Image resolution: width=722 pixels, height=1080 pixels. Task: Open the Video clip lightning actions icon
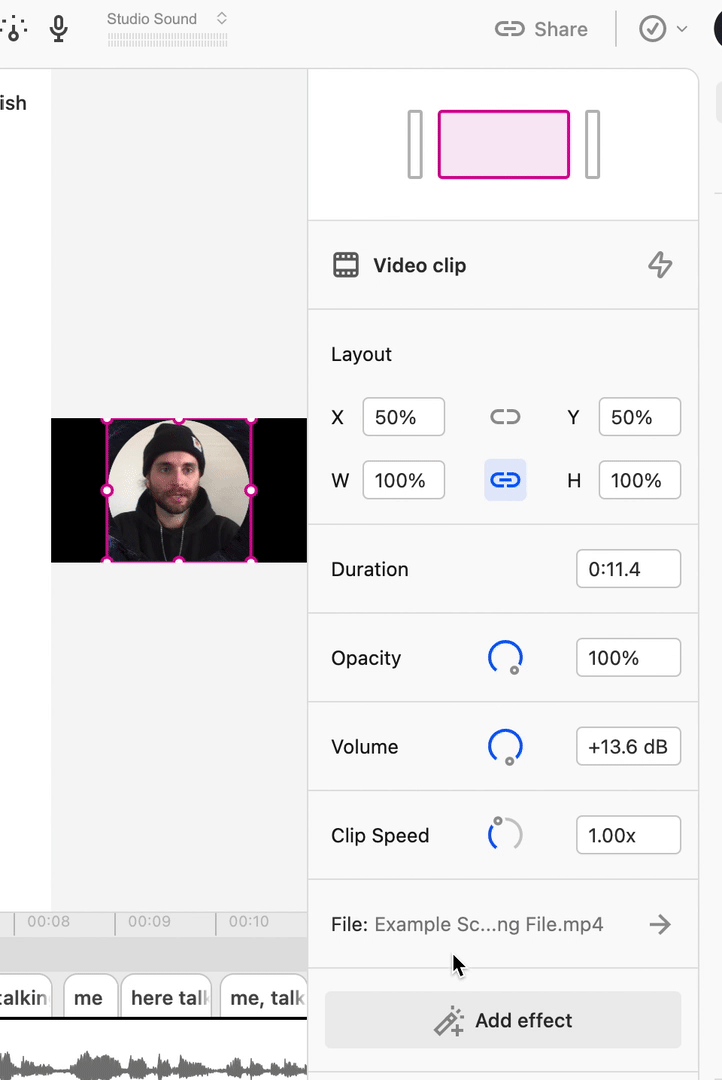[660, 265]
